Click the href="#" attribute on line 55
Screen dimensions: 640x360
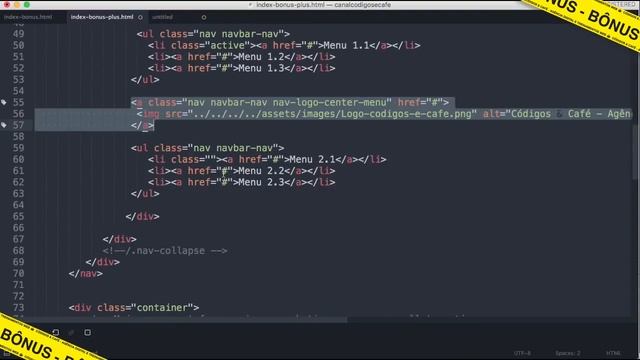pyautogui.click(x=420, y=102)
